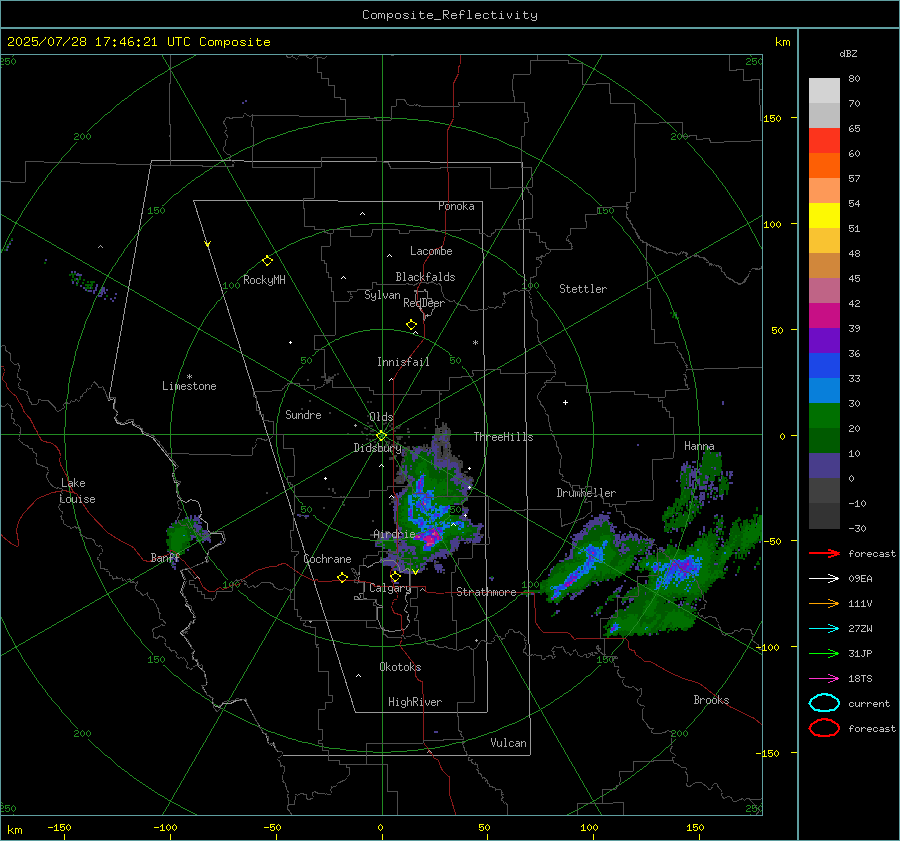The width and height of the screenshot is (900, 841).
Task: Click the magenta 18TS arrow icon
Action: [824, 679]
